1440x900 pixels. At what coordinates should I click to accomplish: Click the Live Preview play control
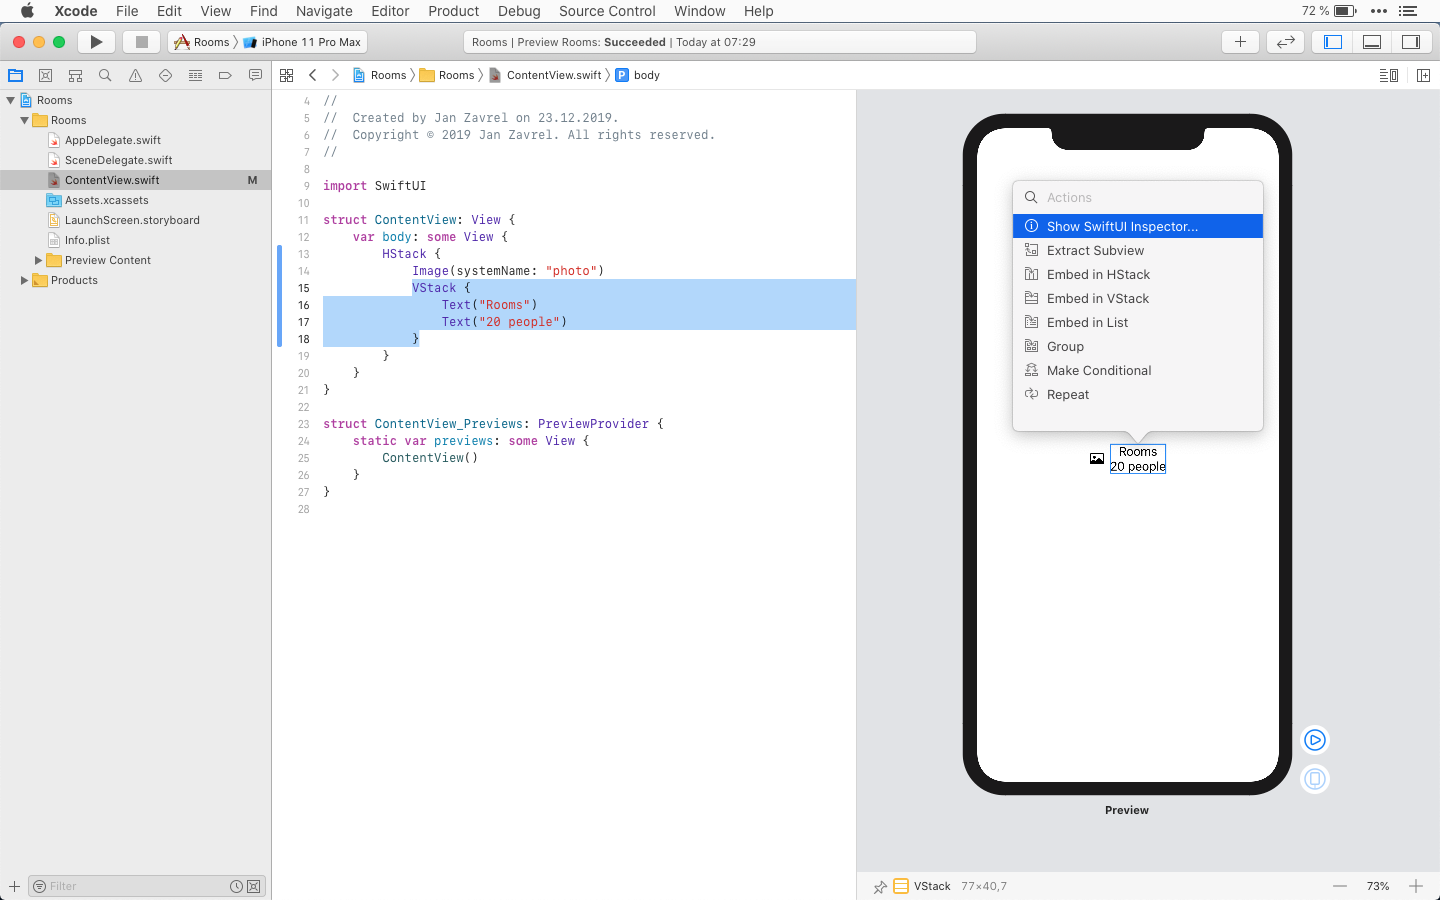click(1314, 740)
